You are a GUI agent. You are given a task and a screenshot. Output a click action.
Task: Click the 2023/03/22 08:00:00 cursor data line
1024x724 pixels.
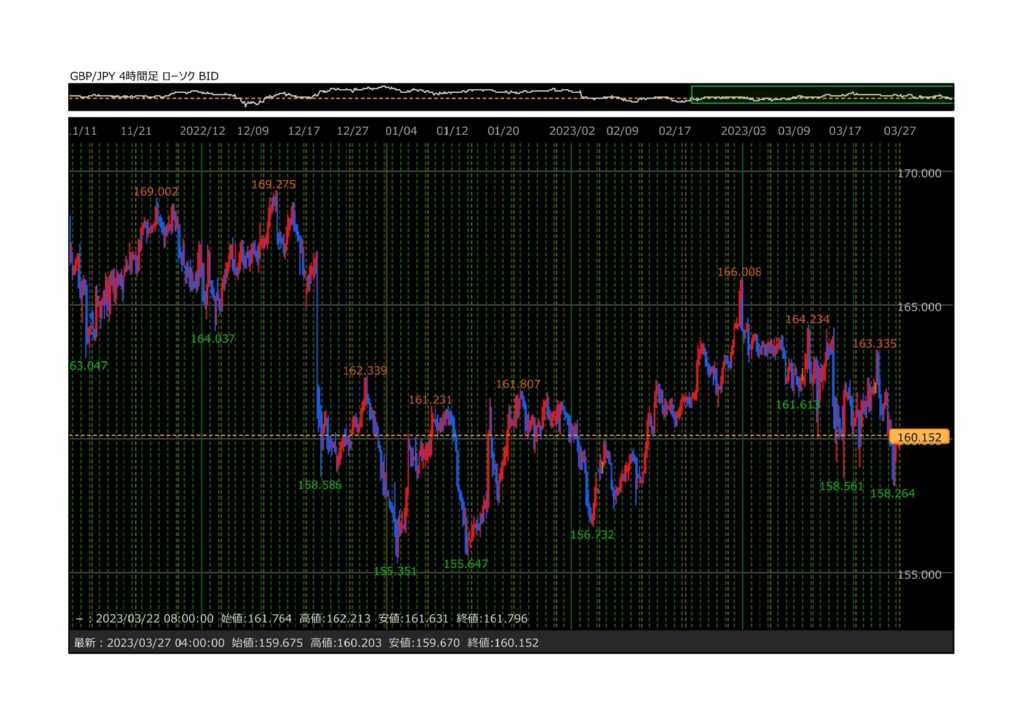[302, 619]
